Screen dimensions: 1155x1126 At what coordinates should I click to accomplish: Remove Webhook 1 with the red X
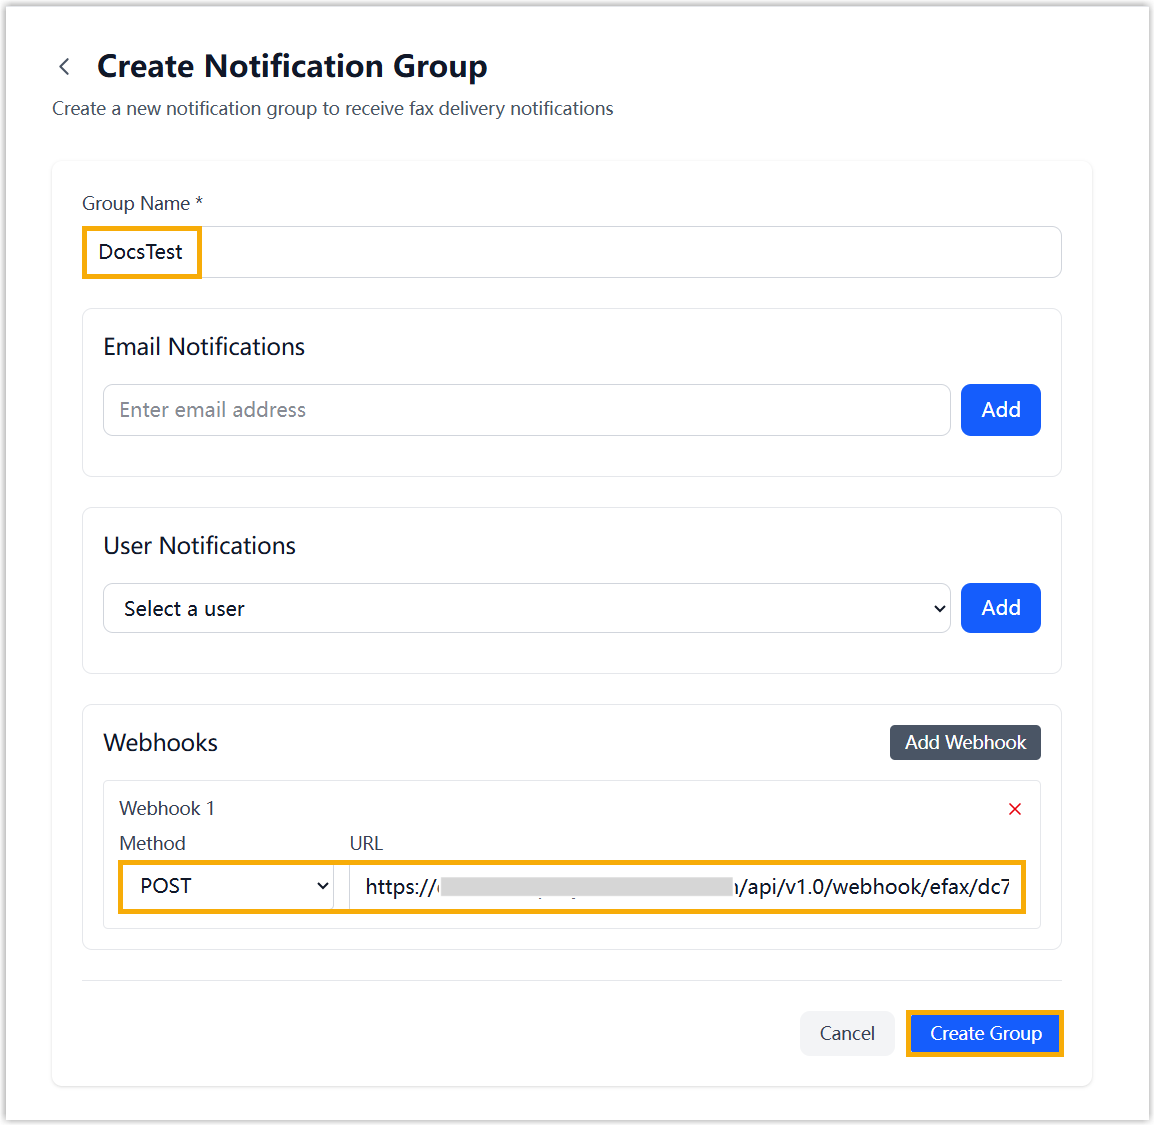[1014, 809]
